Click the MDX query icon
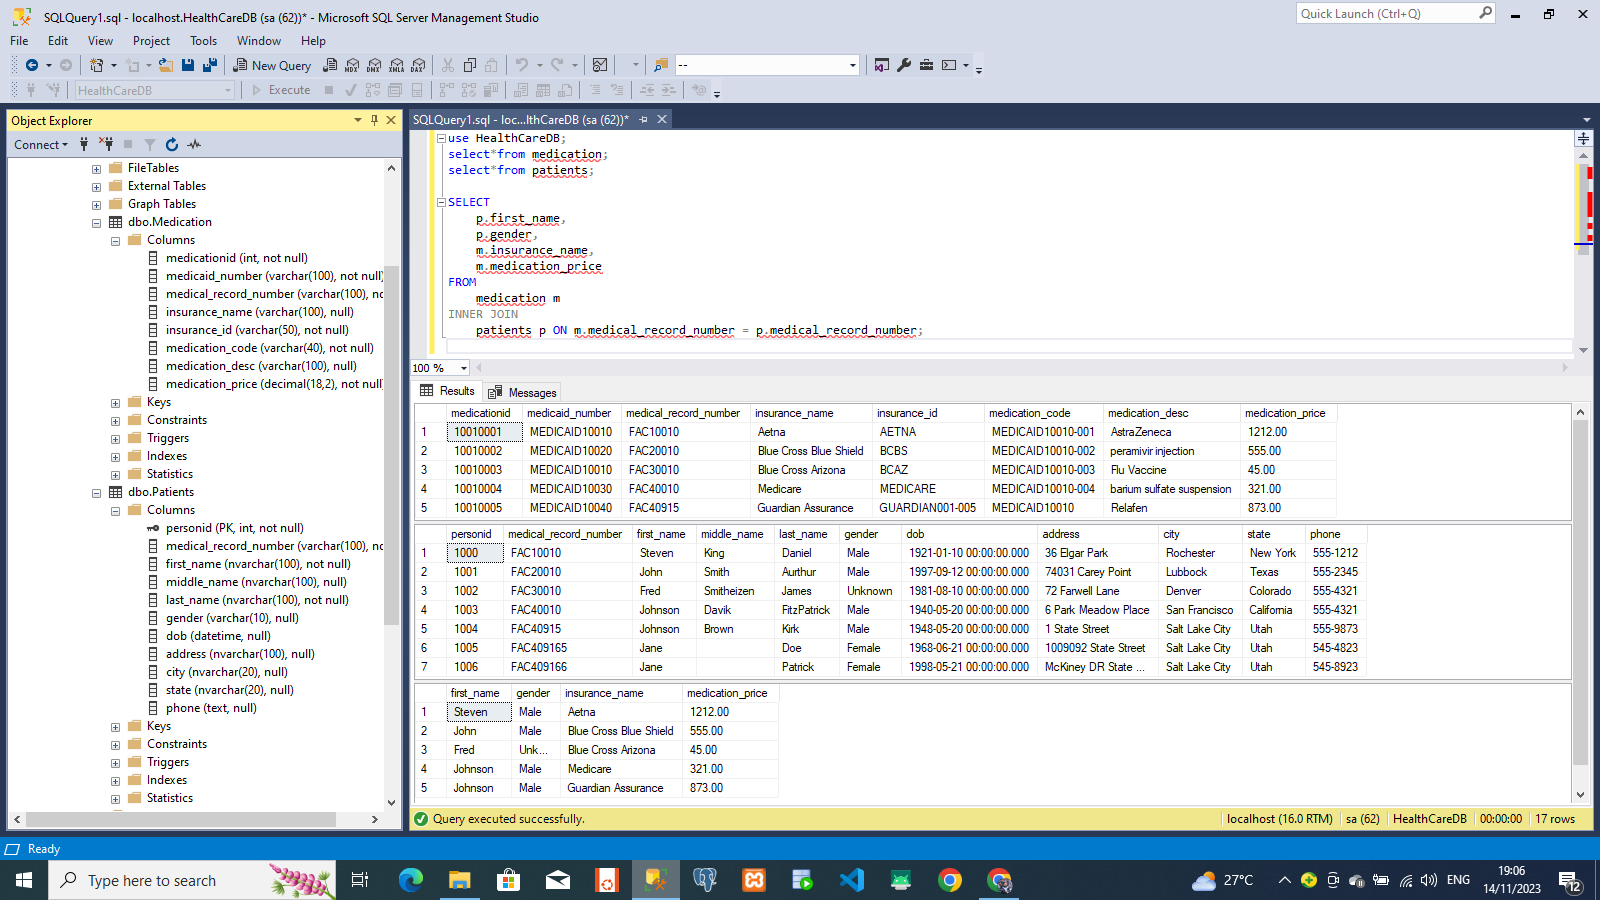The image size is (1600, 900). click(x=352, y=65)
